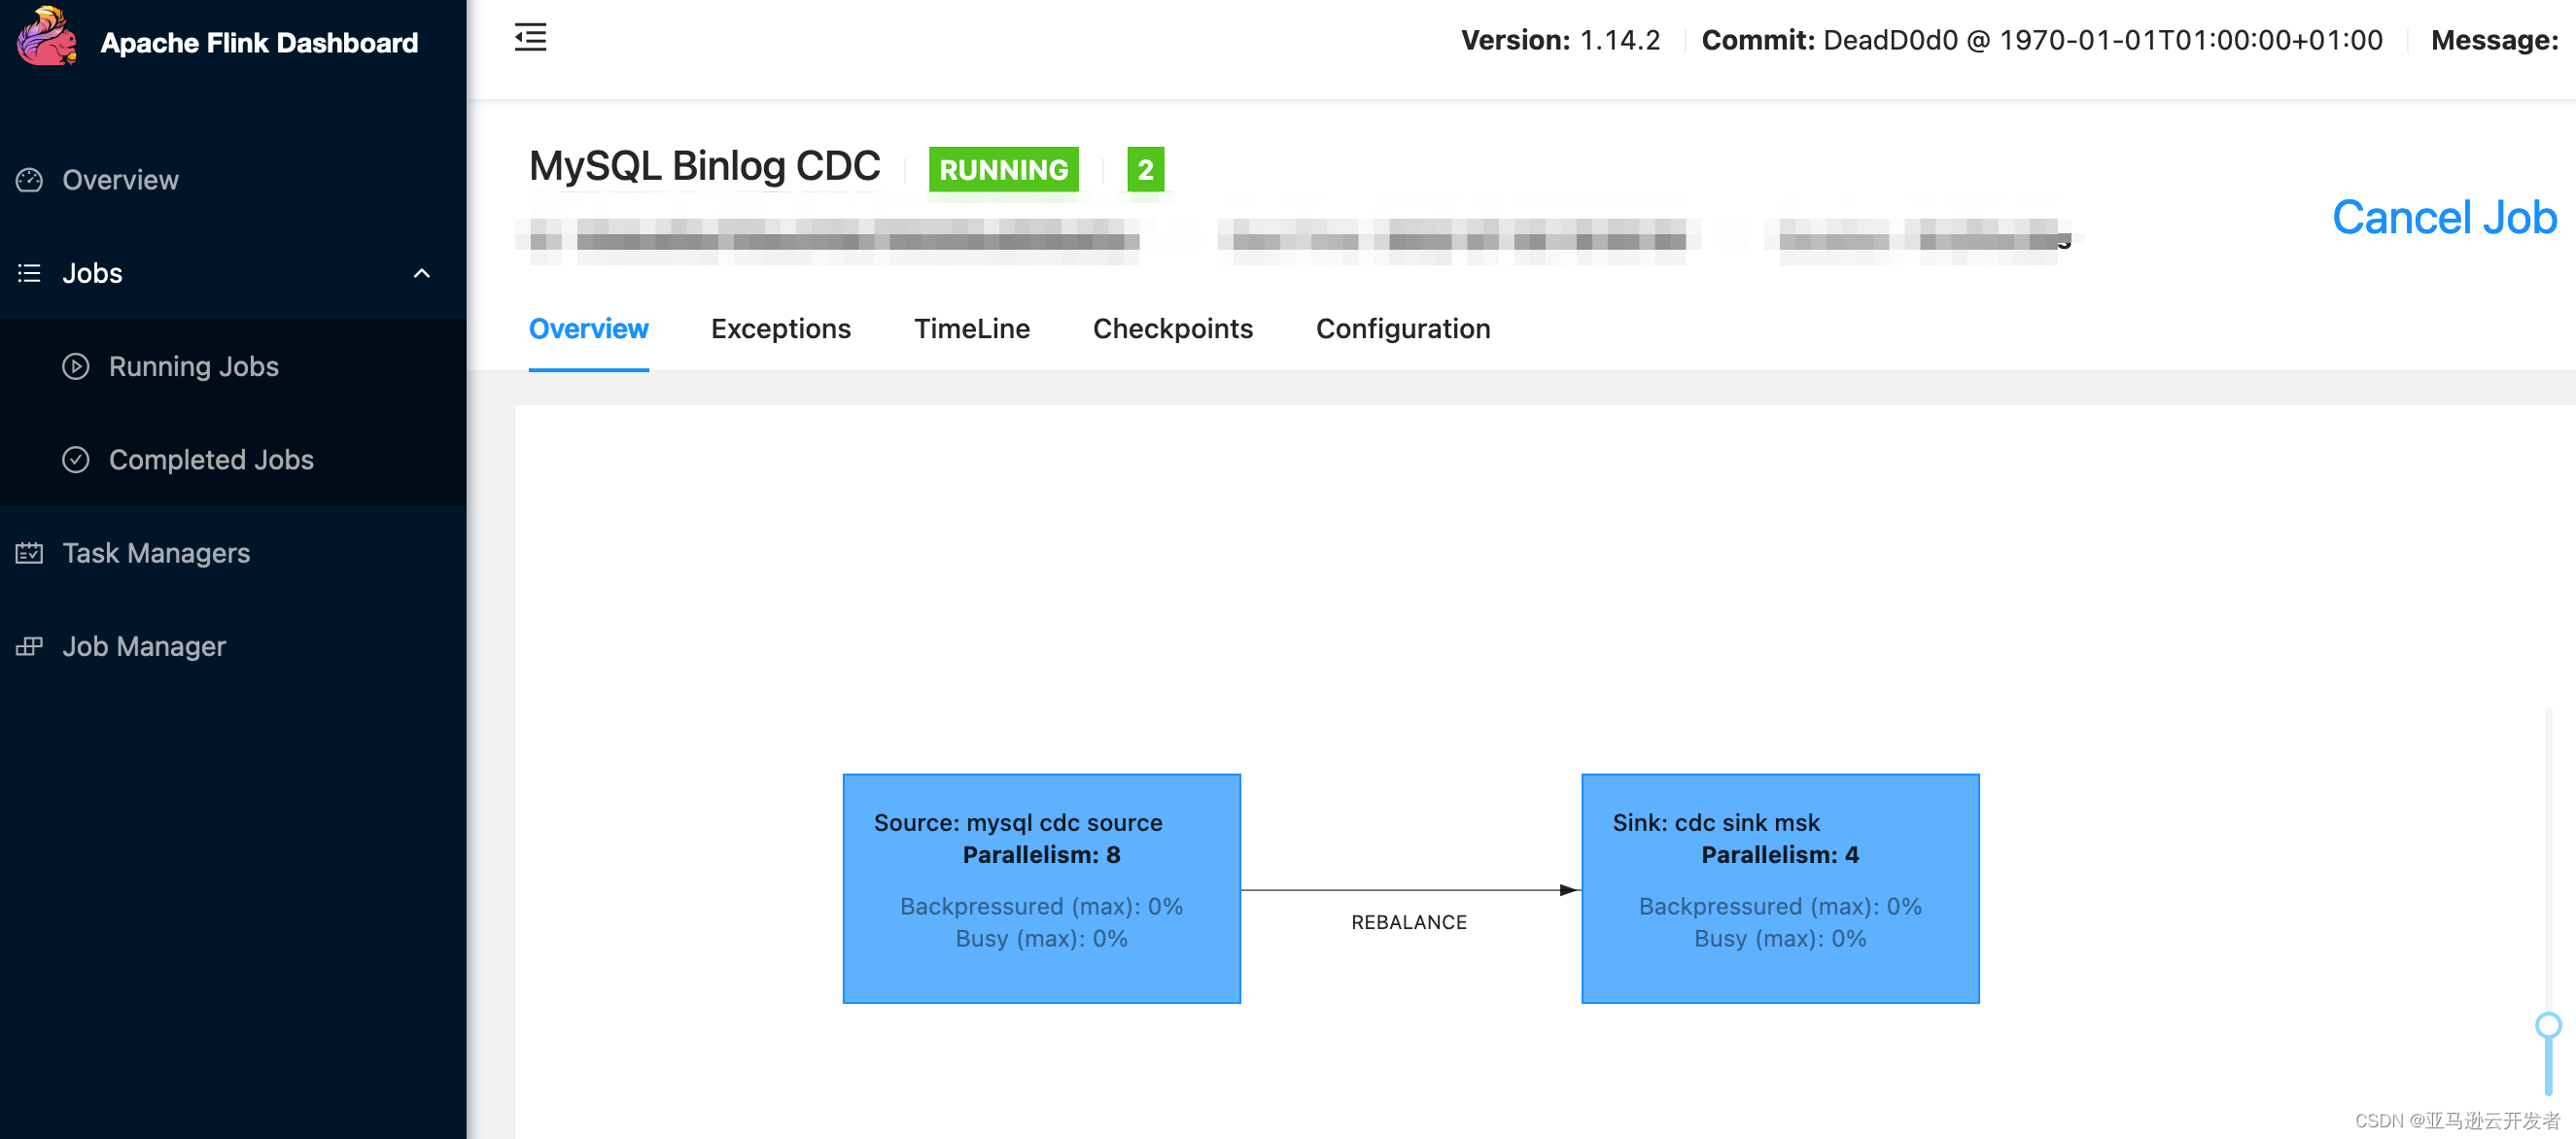Select the job Overview tab
Screen dimensions: 2576x1139
pyautogui.click(x=588, y=329)
